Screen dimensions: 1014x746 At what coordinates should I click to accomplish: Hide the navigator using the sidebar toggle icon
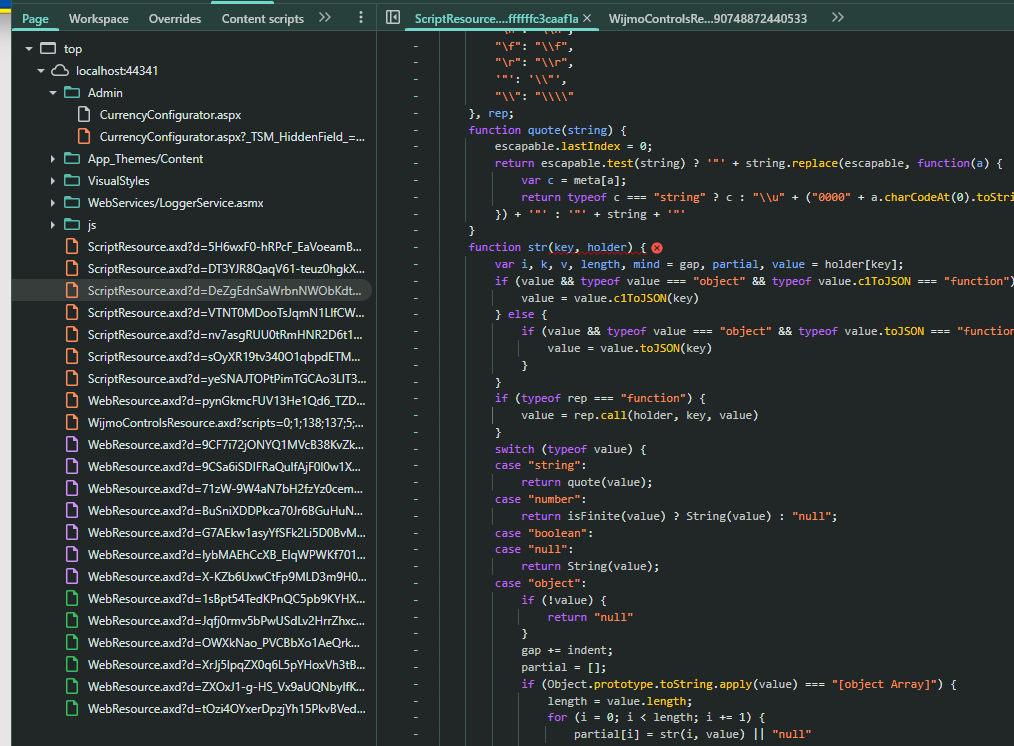click(x=393, y=18)
